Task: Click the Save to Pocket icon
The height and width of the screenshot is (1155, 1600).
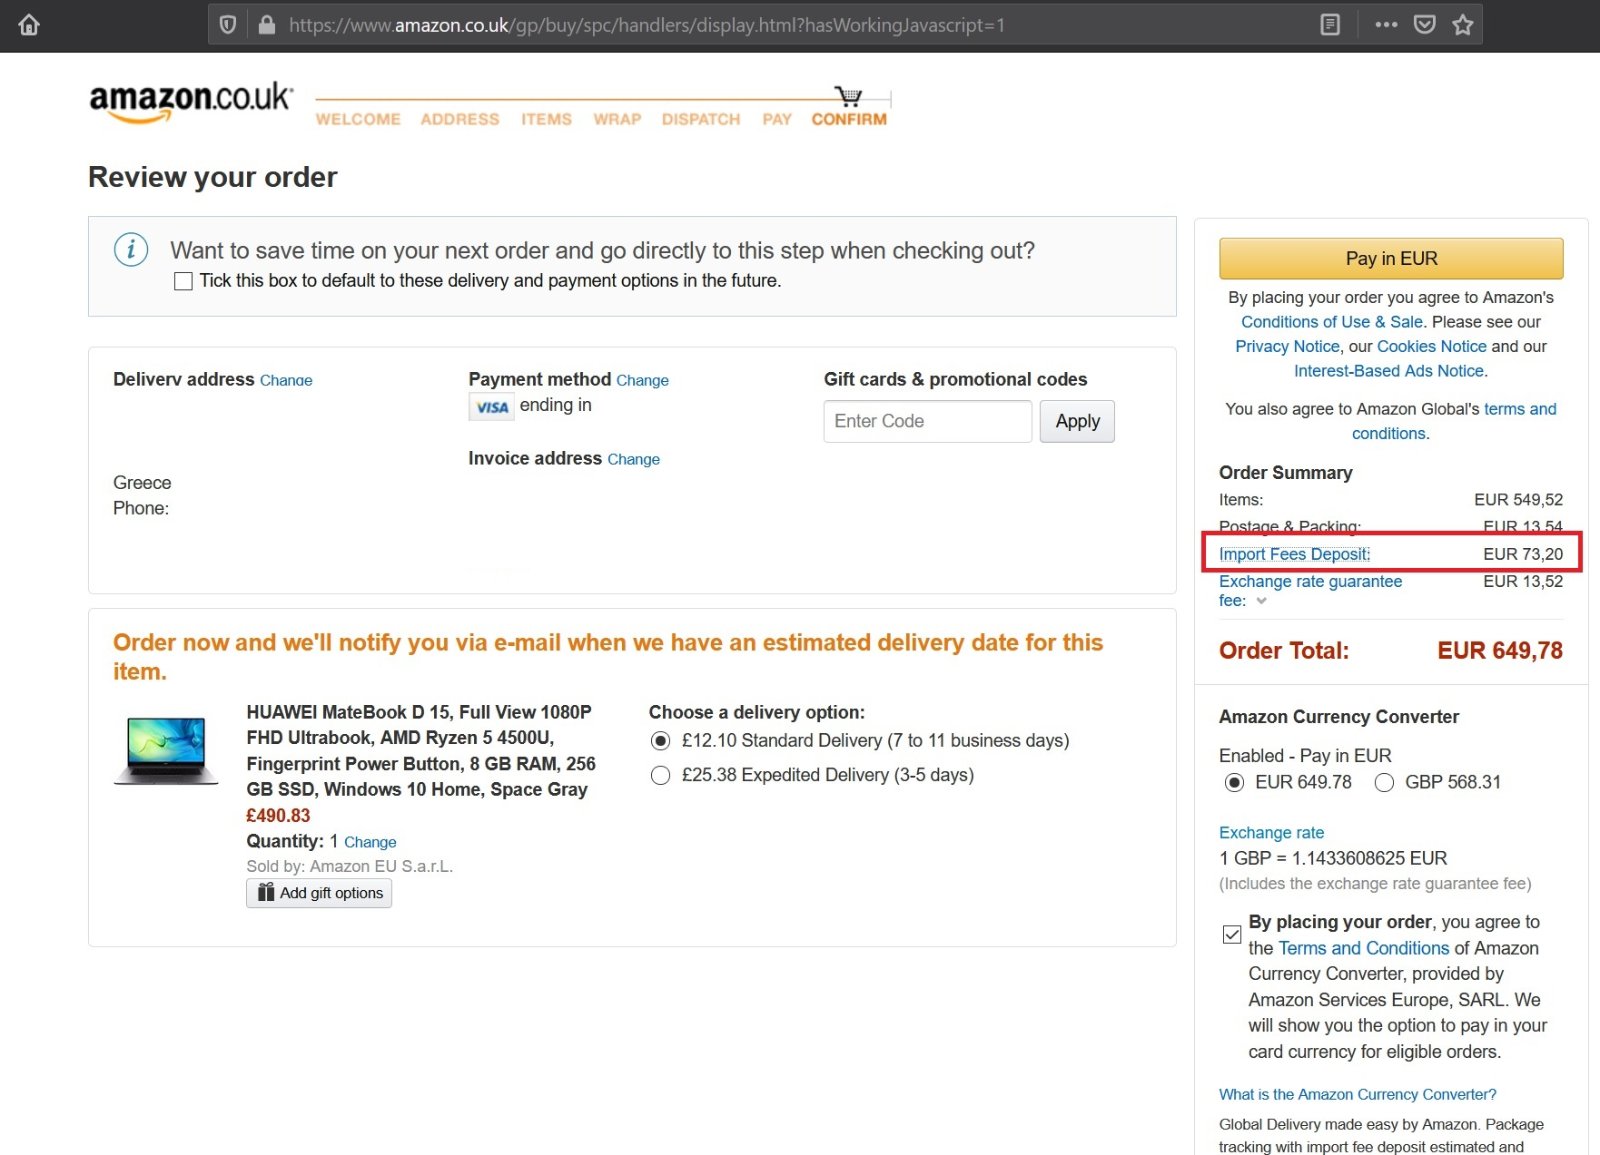Action: click(1425, 24)
